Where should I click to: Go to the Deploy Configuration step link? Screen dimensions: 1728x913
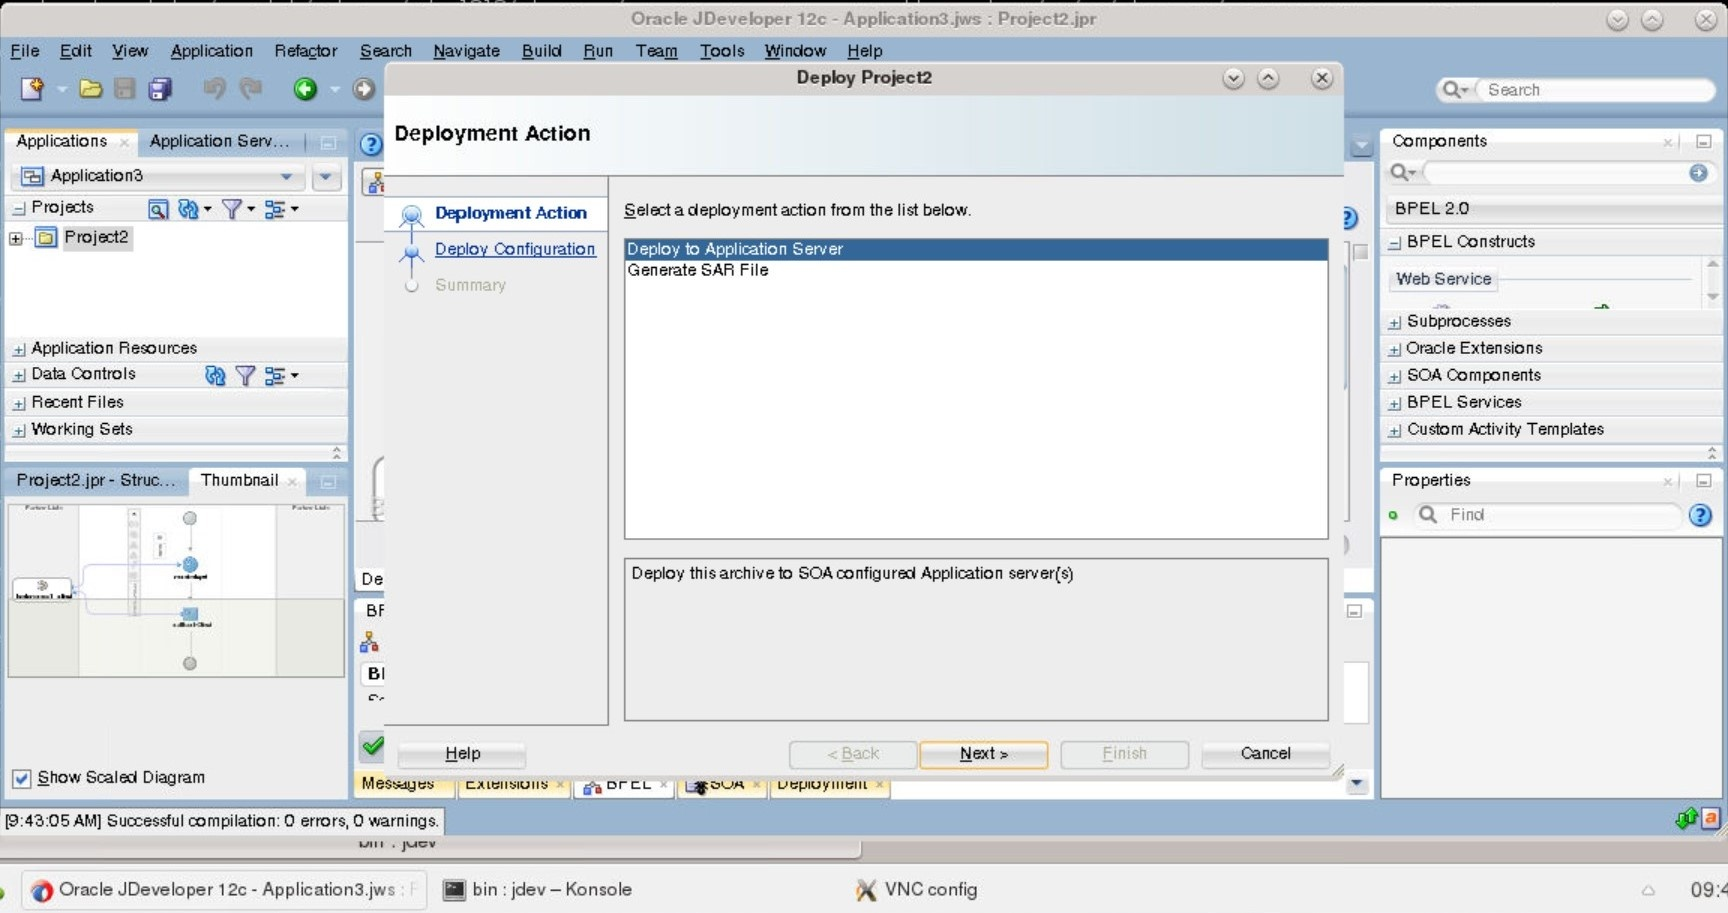pos(515,249)
